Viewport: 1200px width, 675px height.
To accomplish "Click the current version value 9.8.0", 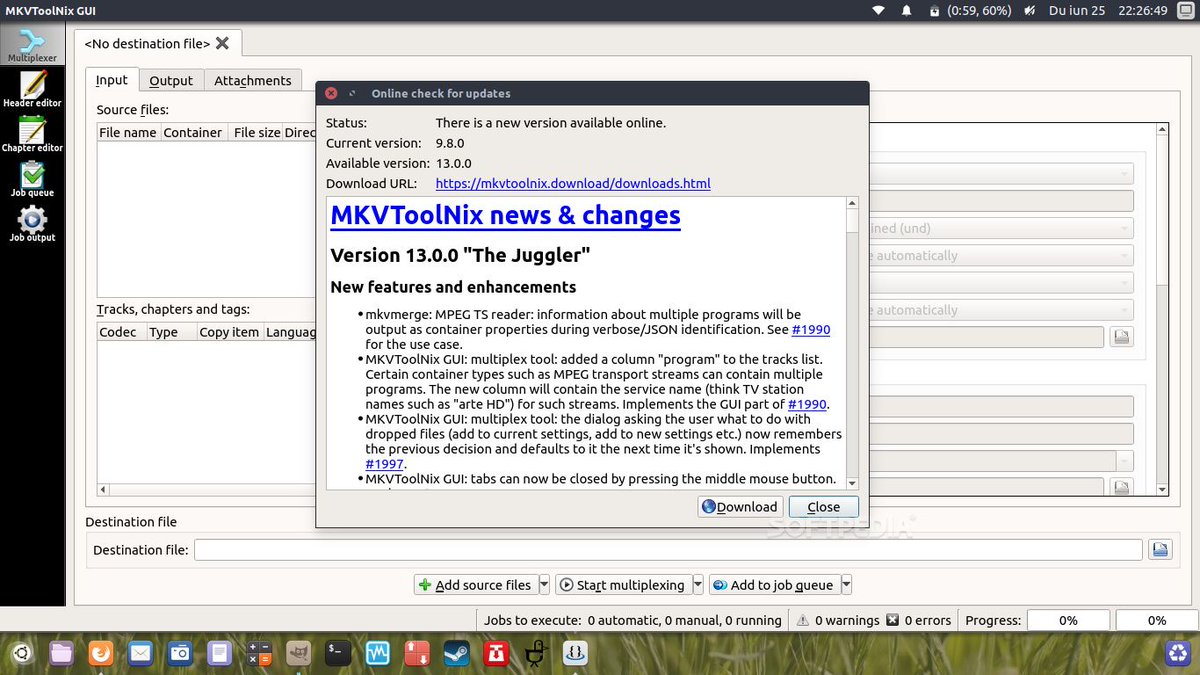I will click(x=450, y=143).
